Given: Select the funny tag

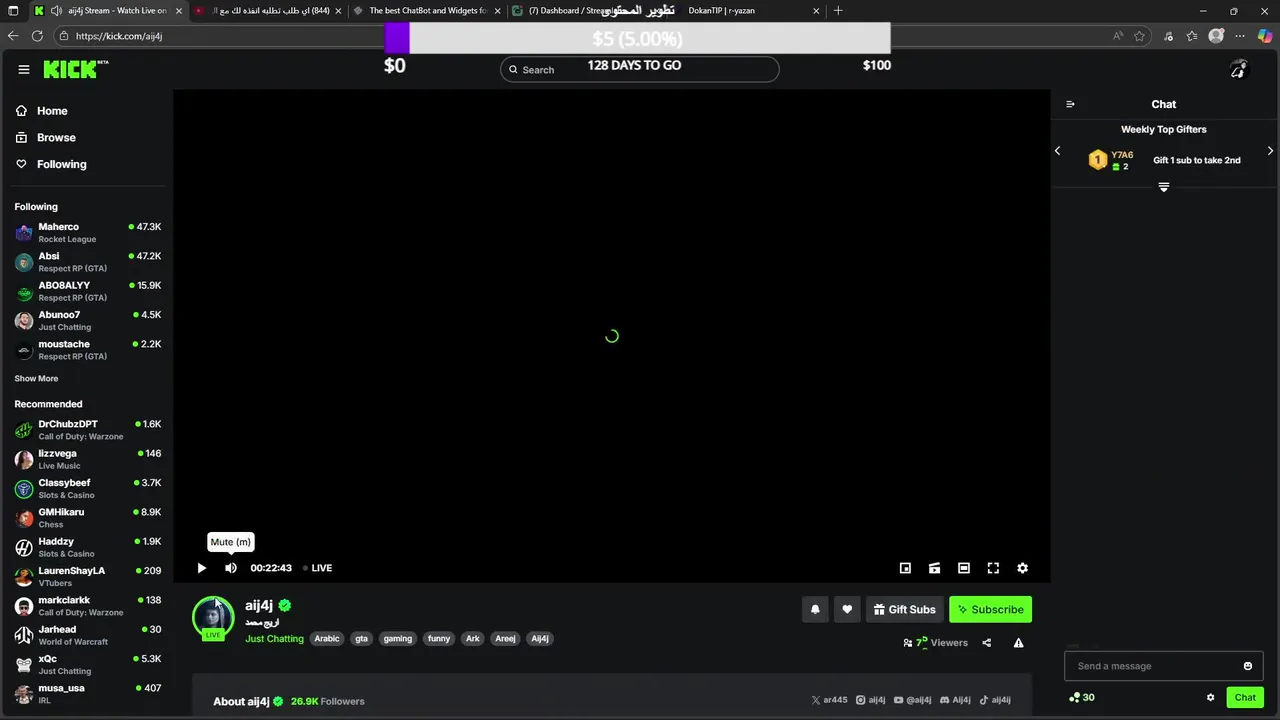Looking at the screenshot, I should point(439,639).
